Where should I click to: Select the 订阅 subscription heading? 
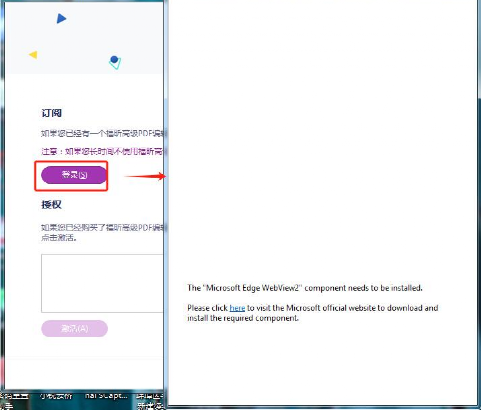[51, 113]
